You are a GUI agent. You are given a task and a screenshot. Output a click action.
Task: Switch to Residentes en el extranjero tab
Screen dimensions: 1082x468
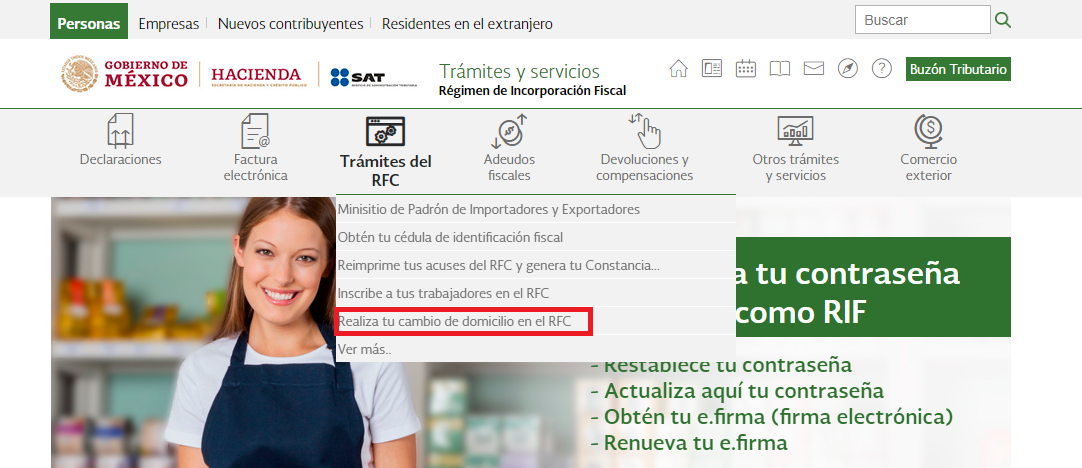tap(467, 23)
